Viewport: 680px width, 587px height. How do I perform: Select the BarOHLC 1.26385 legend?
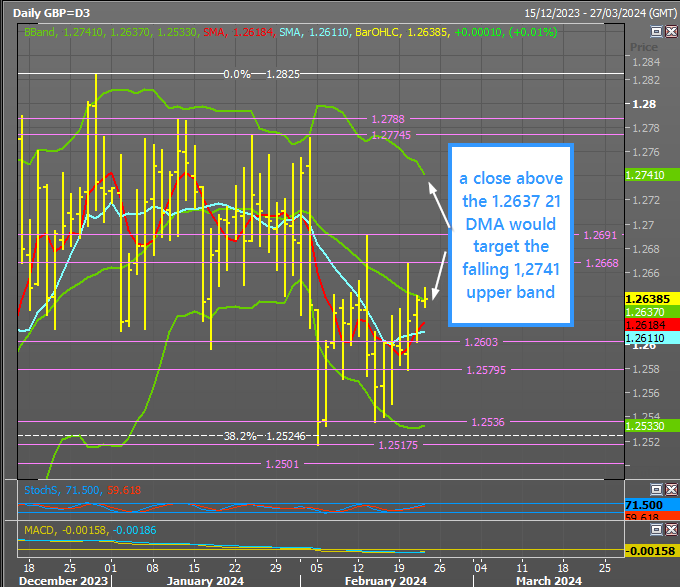coord(402,32)
